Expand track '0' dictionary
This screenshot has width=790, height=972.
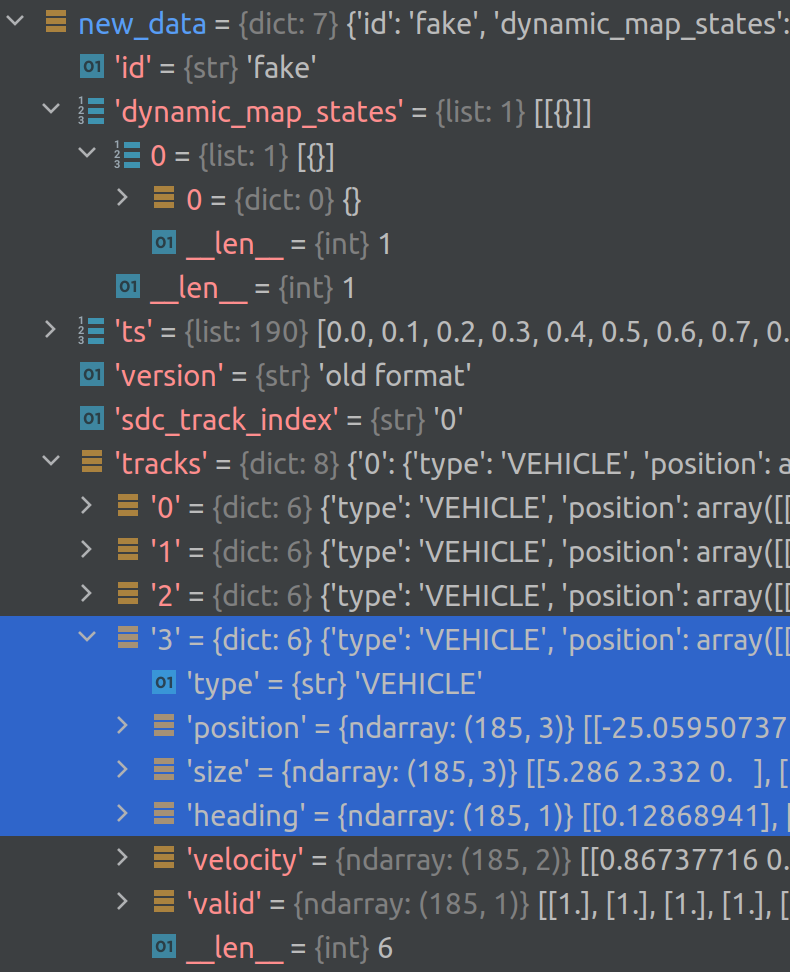(87, 507)
